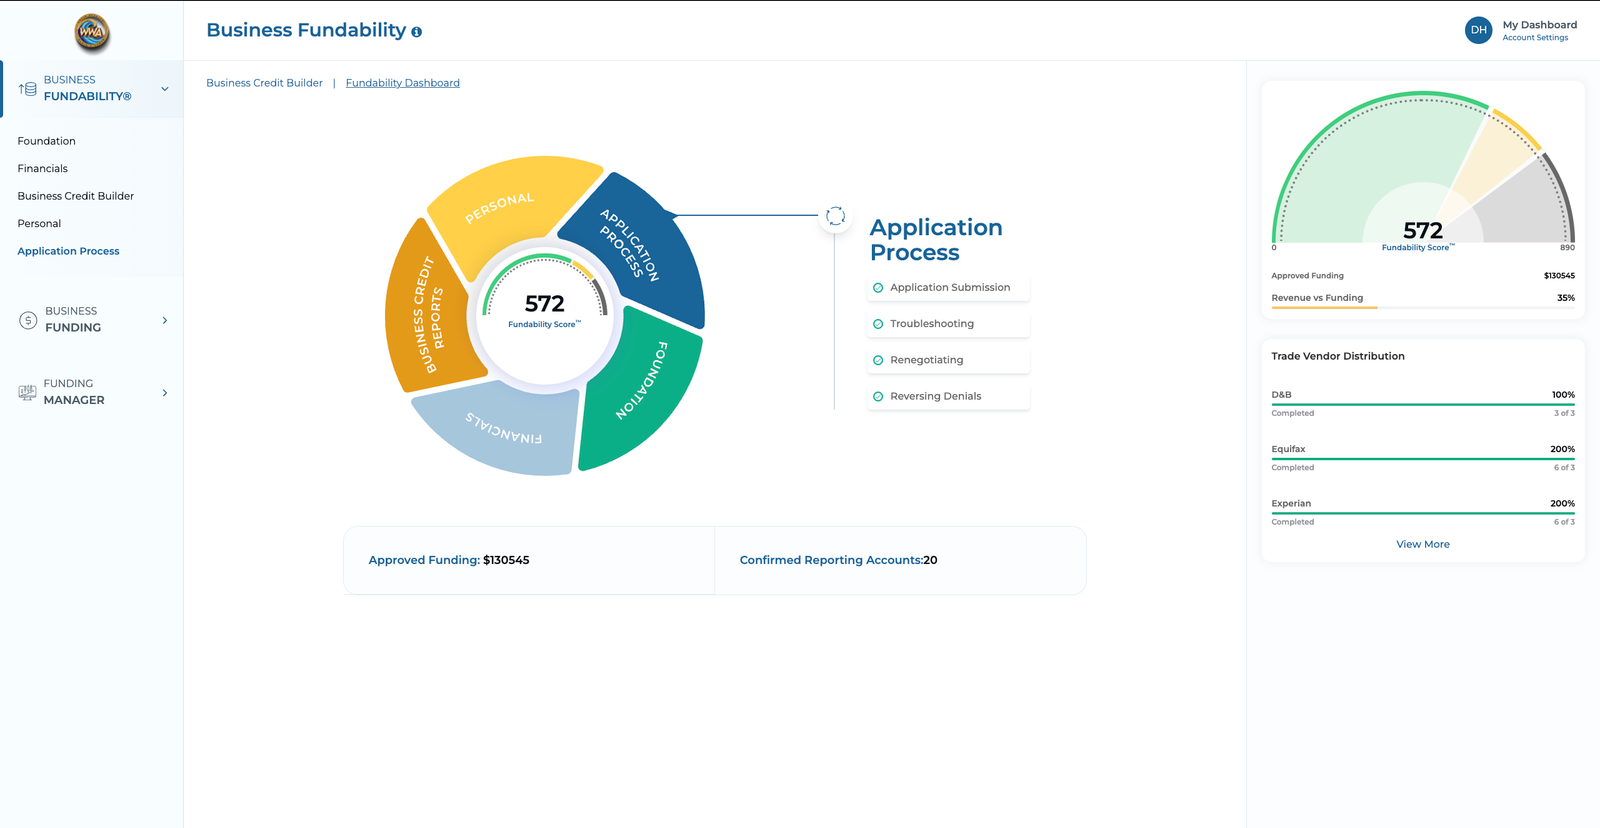Click the Business Funding dollar icon
Image resolution: width=1600 pixels, height=828 pixels.
coord(28,320)
